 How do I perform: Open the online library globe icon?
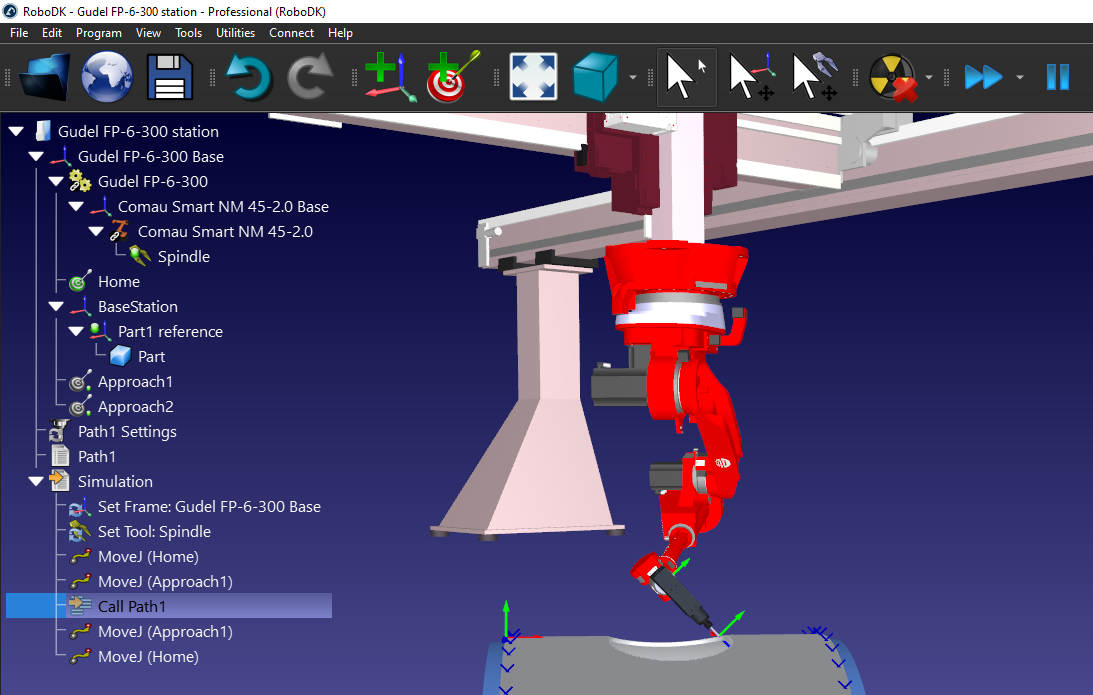[109, 77]
